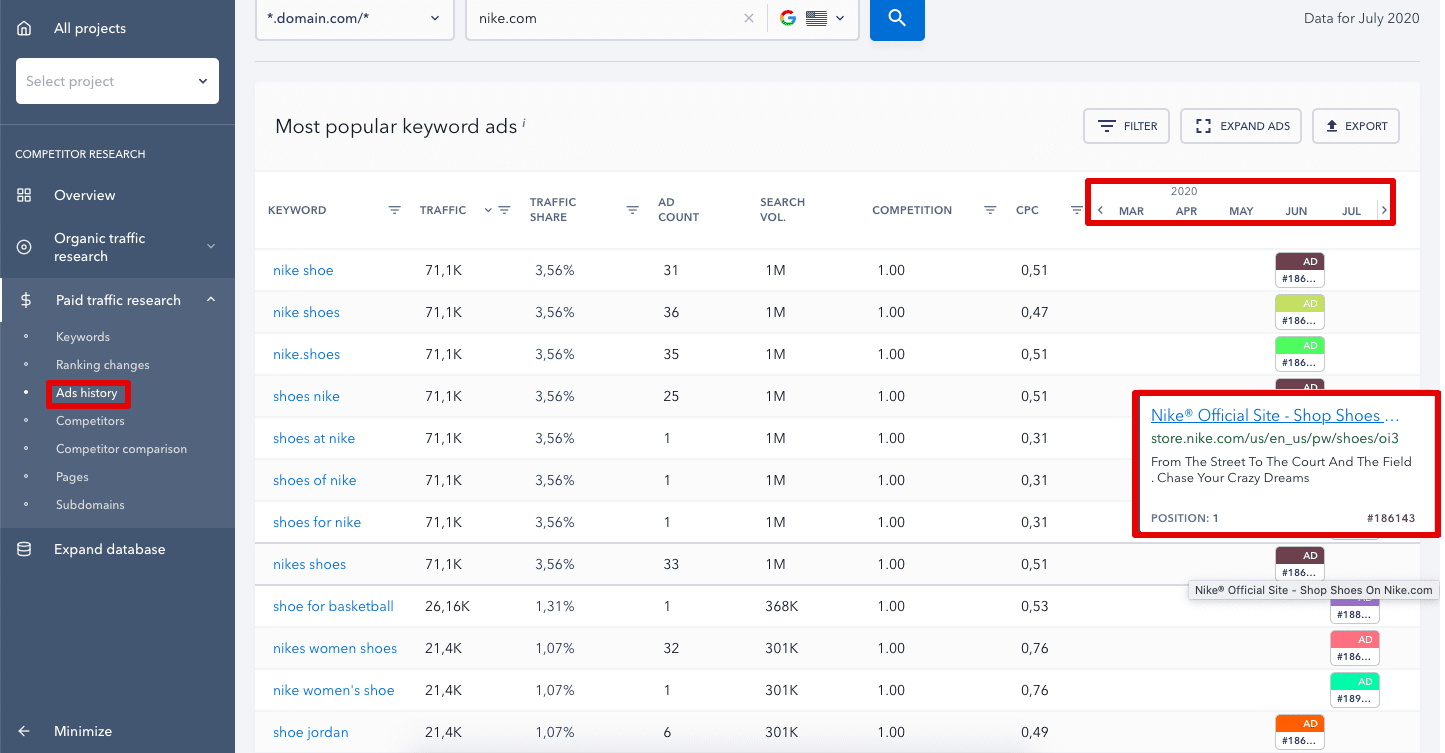Open keyword link shoes of nike

pos(314,480)
